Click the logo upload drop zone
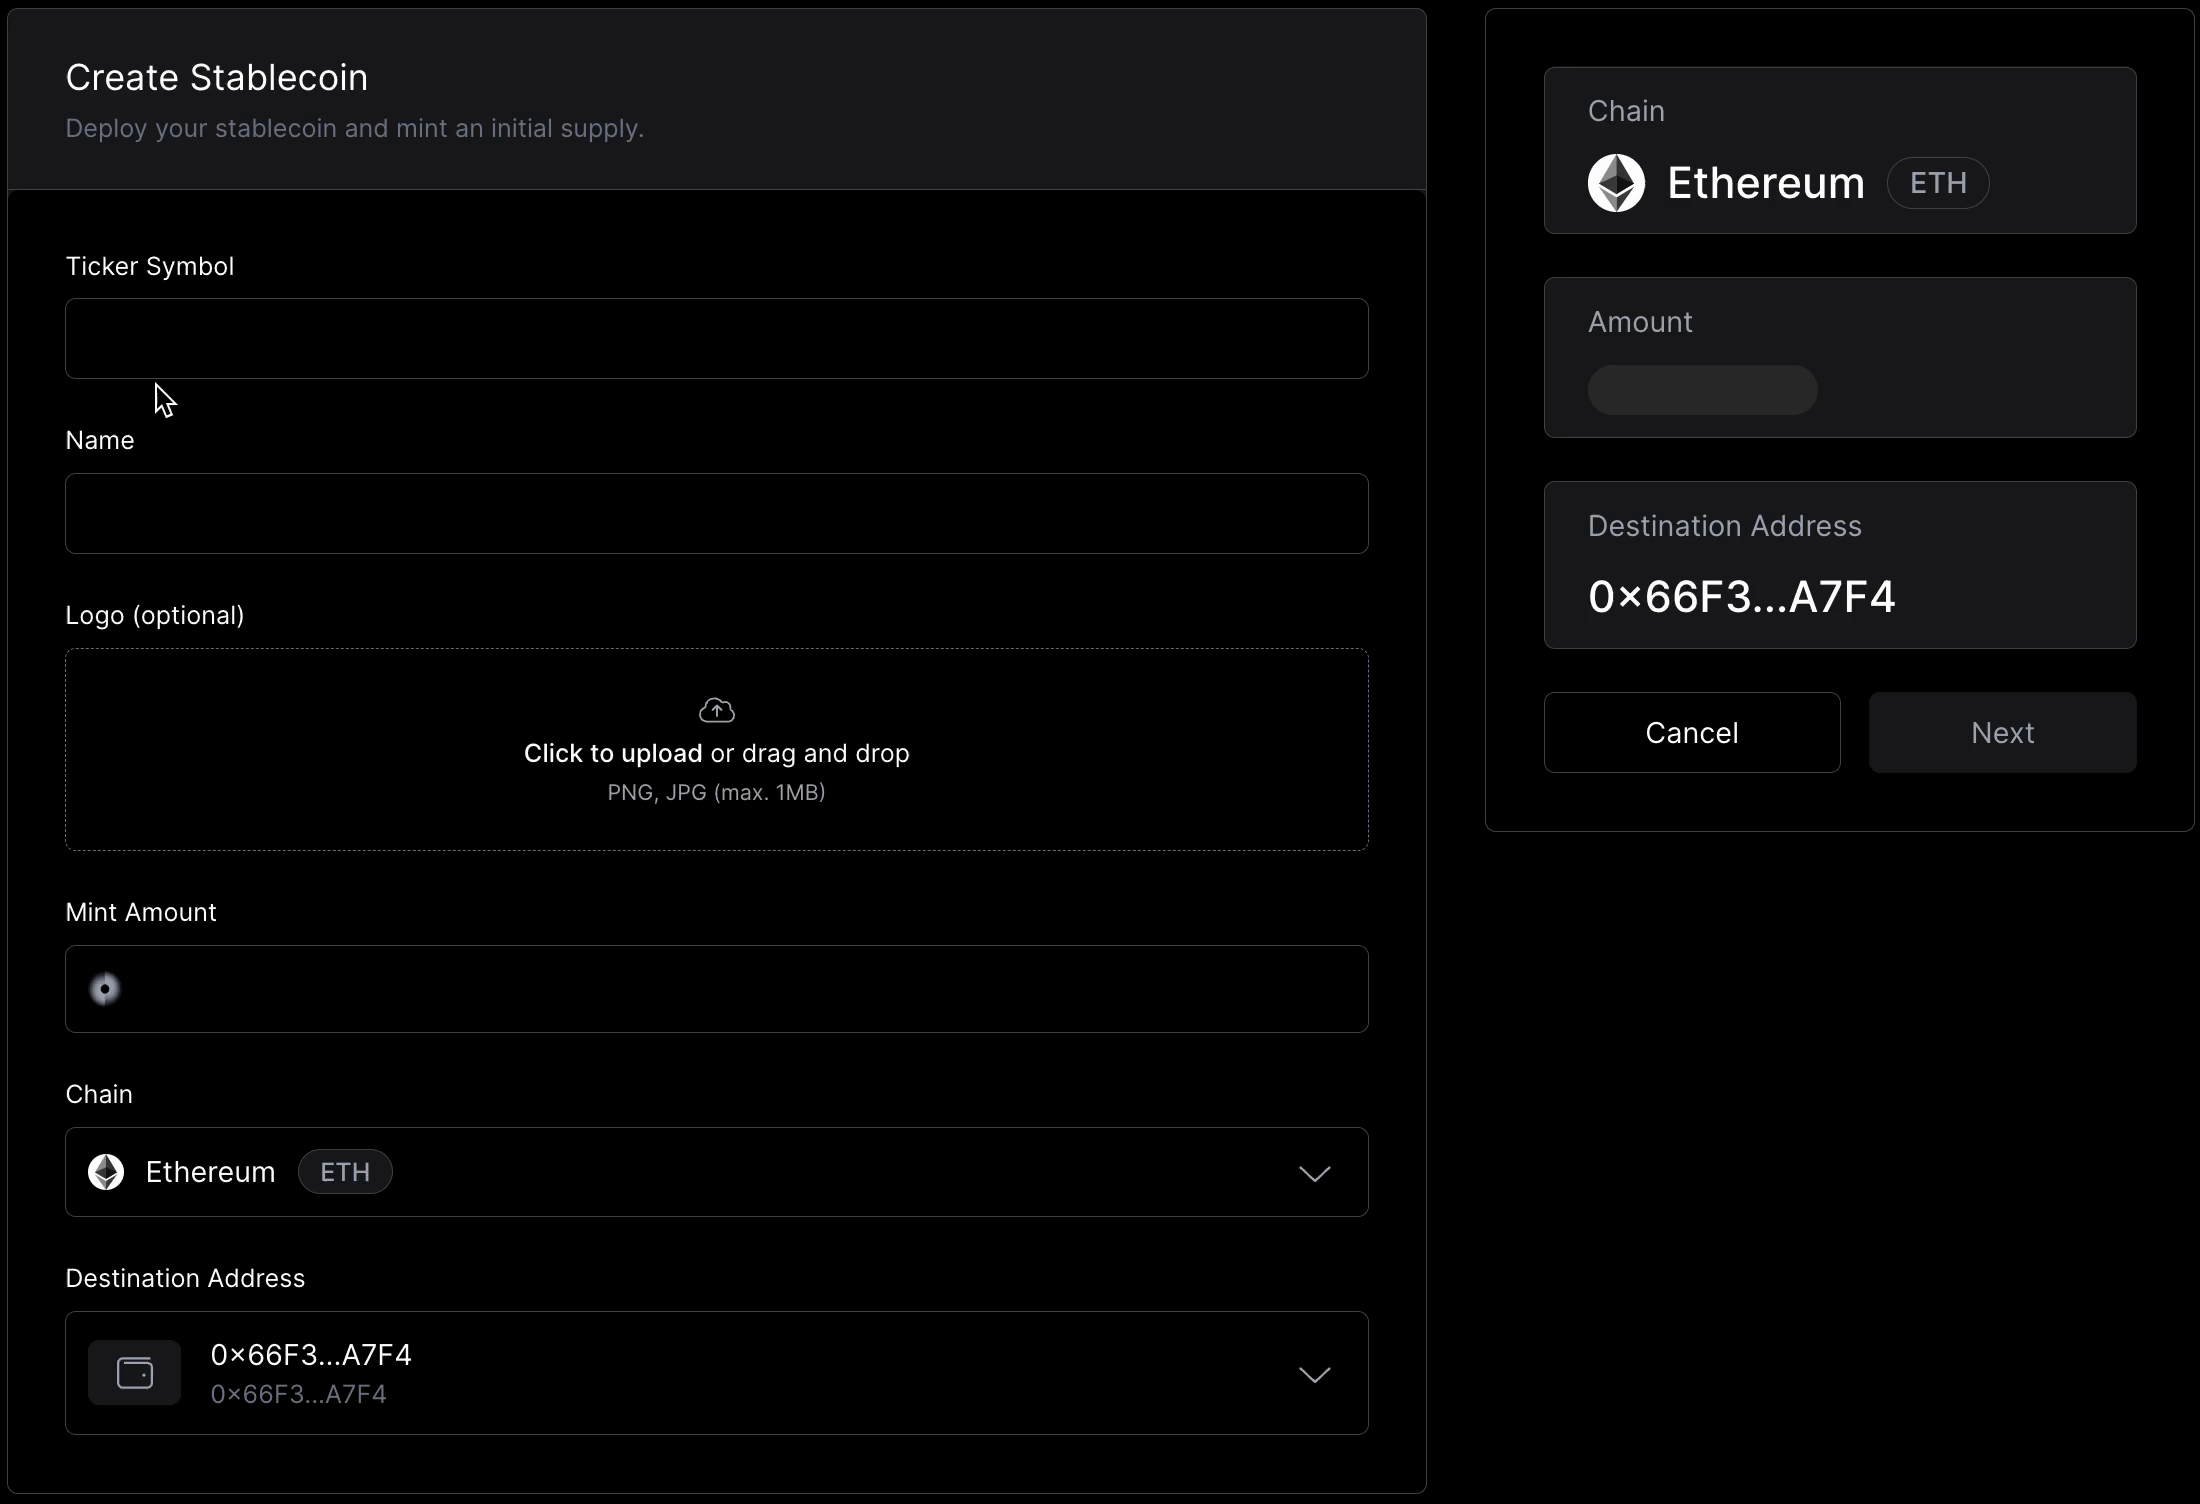 click(x=716, y=749)
